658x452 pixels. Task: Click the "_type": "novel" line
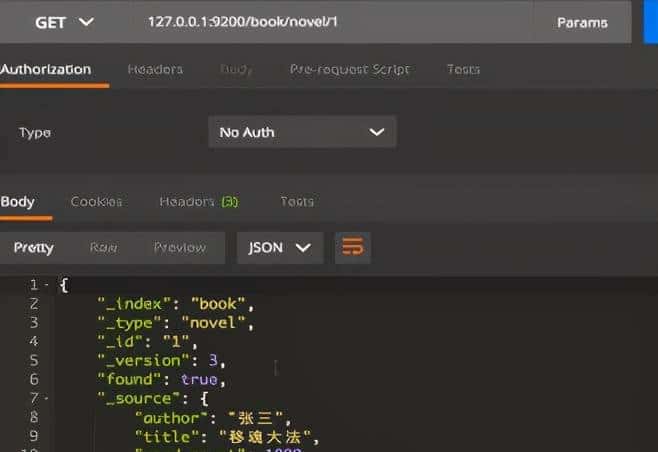pos(175,323)
